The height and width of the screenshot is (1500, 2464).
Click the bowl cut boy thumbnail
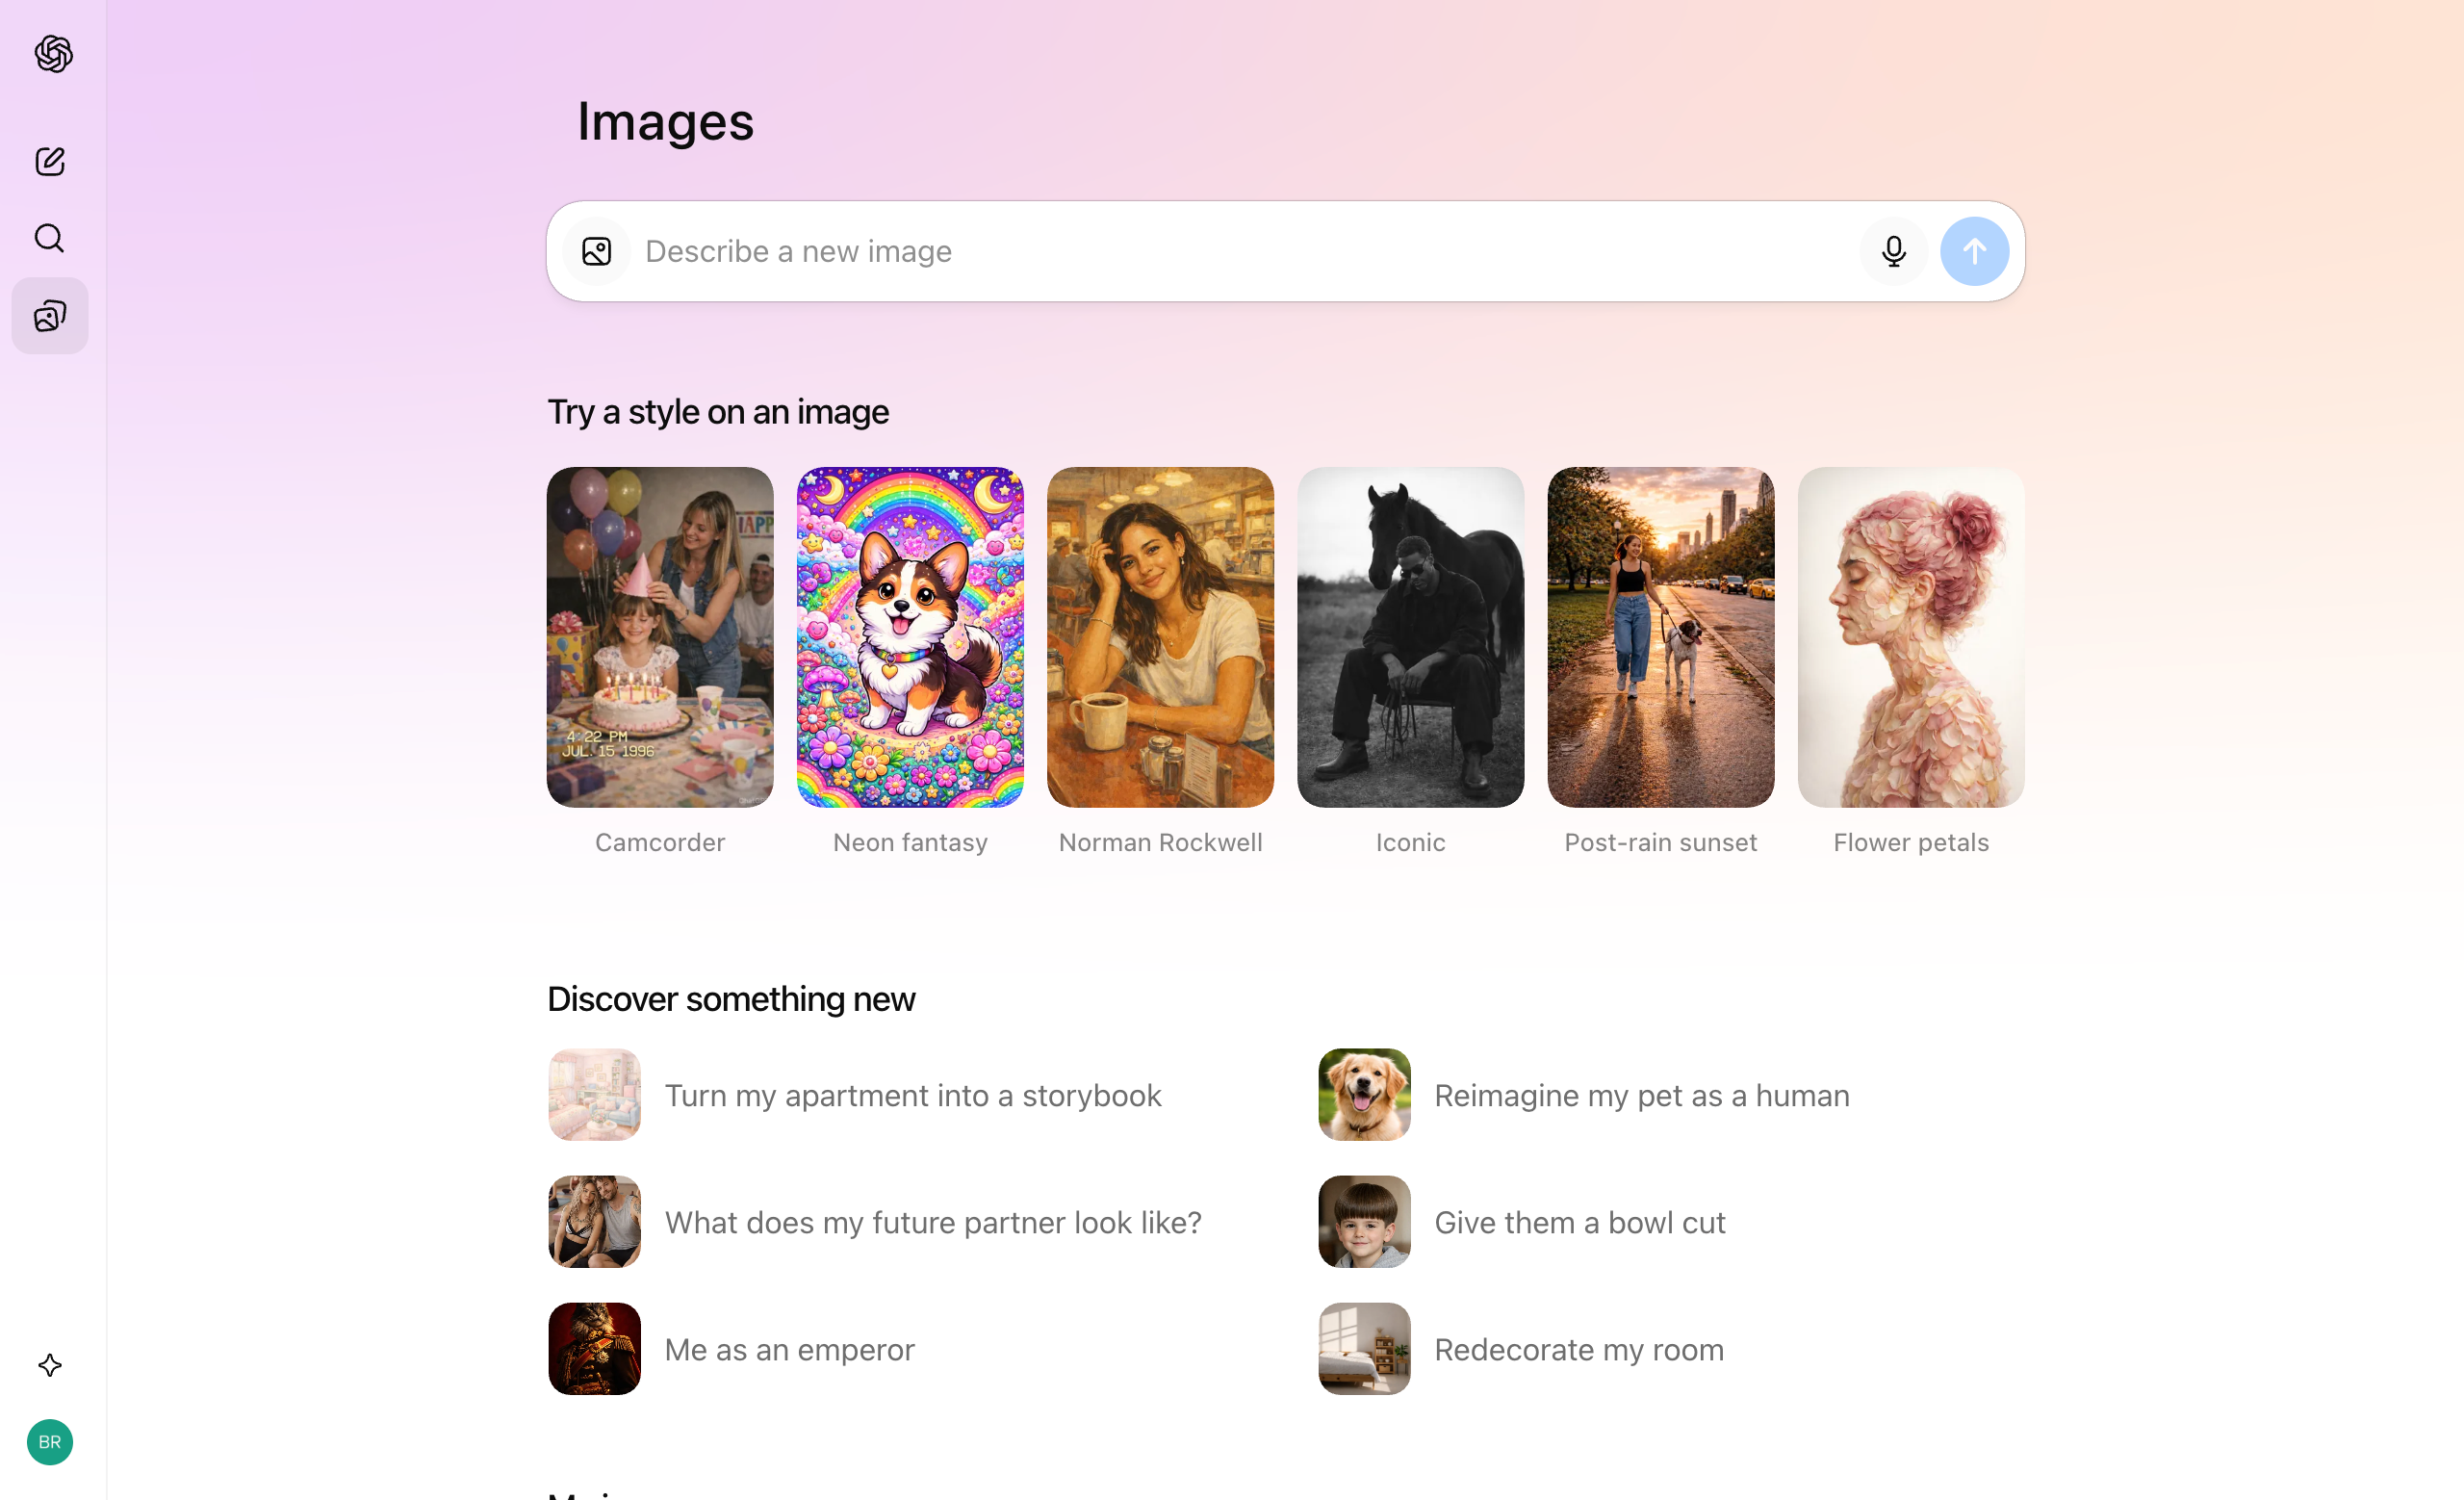coord(1365,1222)
